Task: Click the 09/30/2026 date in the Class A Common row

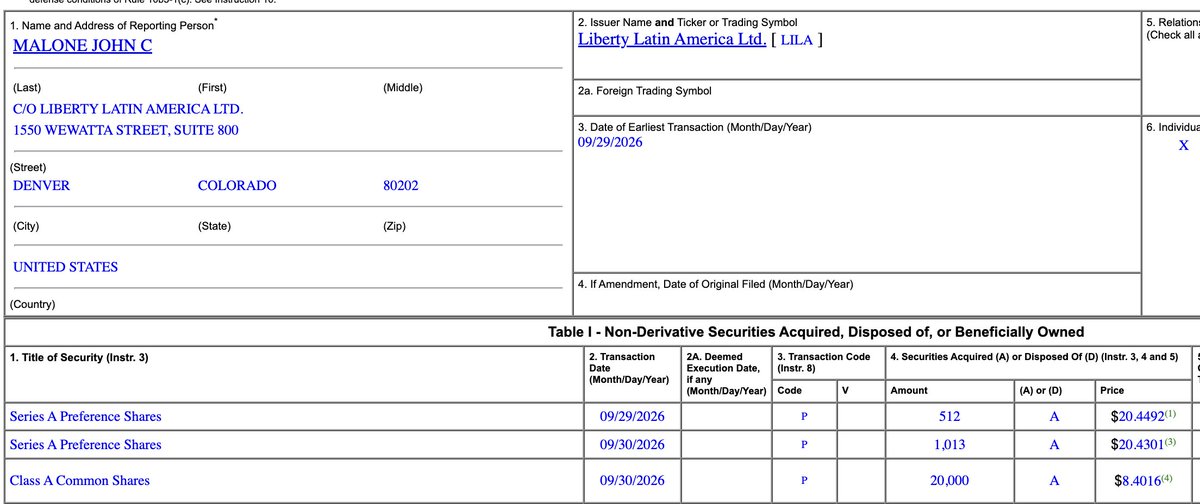Action: [x=632, y=480]
